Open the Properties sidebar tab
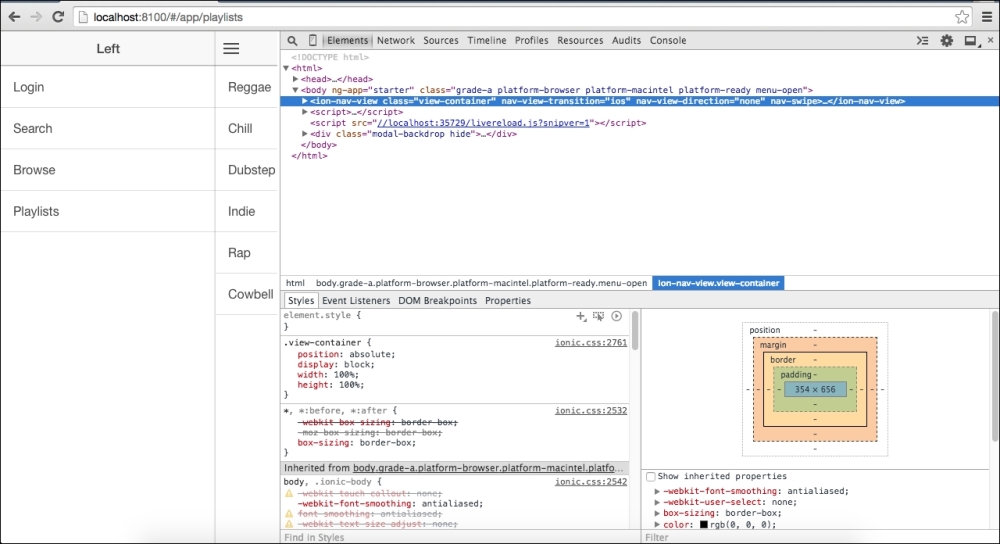 (x=508, y=300)
